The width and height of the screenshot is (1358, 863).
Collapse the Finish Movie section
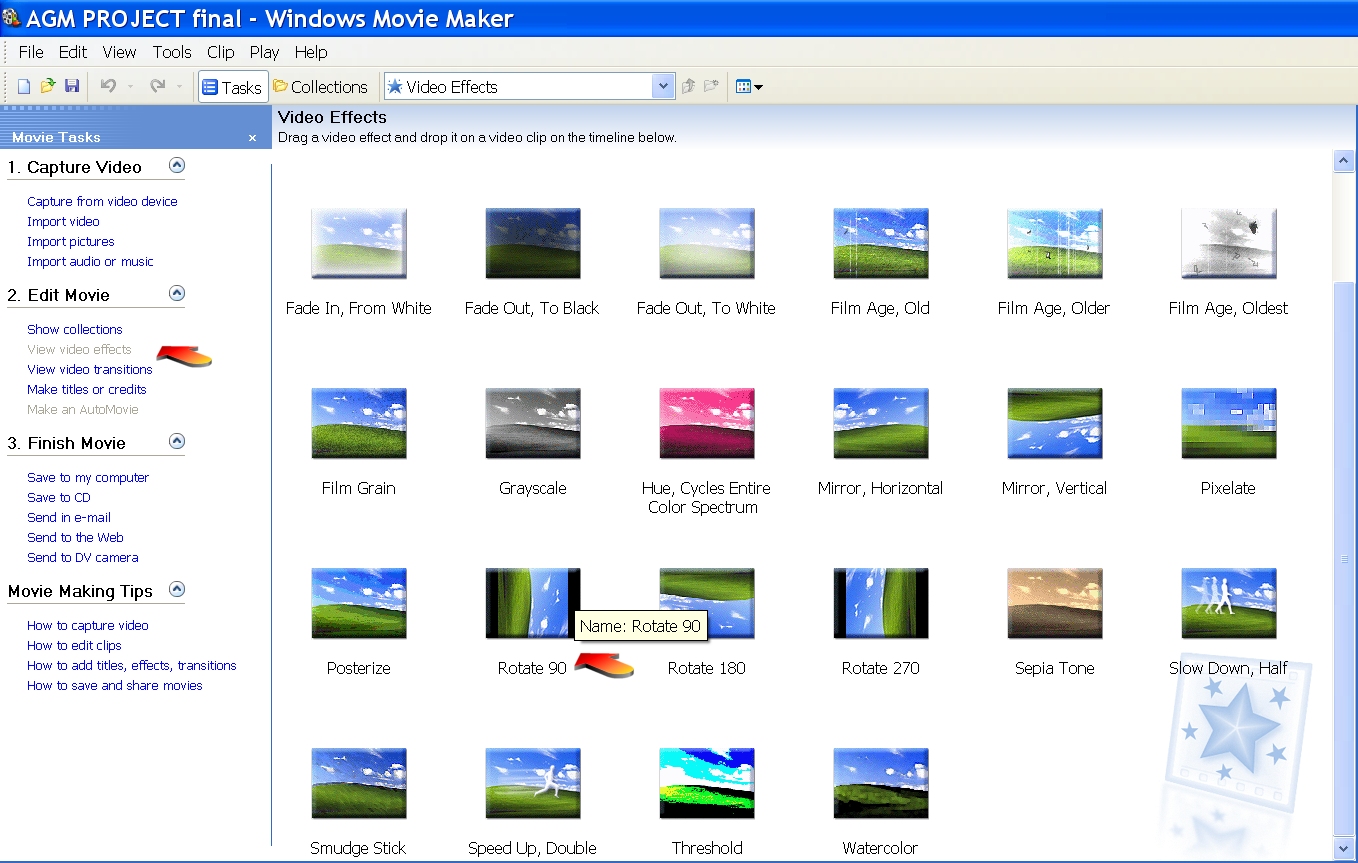[177, 442]
